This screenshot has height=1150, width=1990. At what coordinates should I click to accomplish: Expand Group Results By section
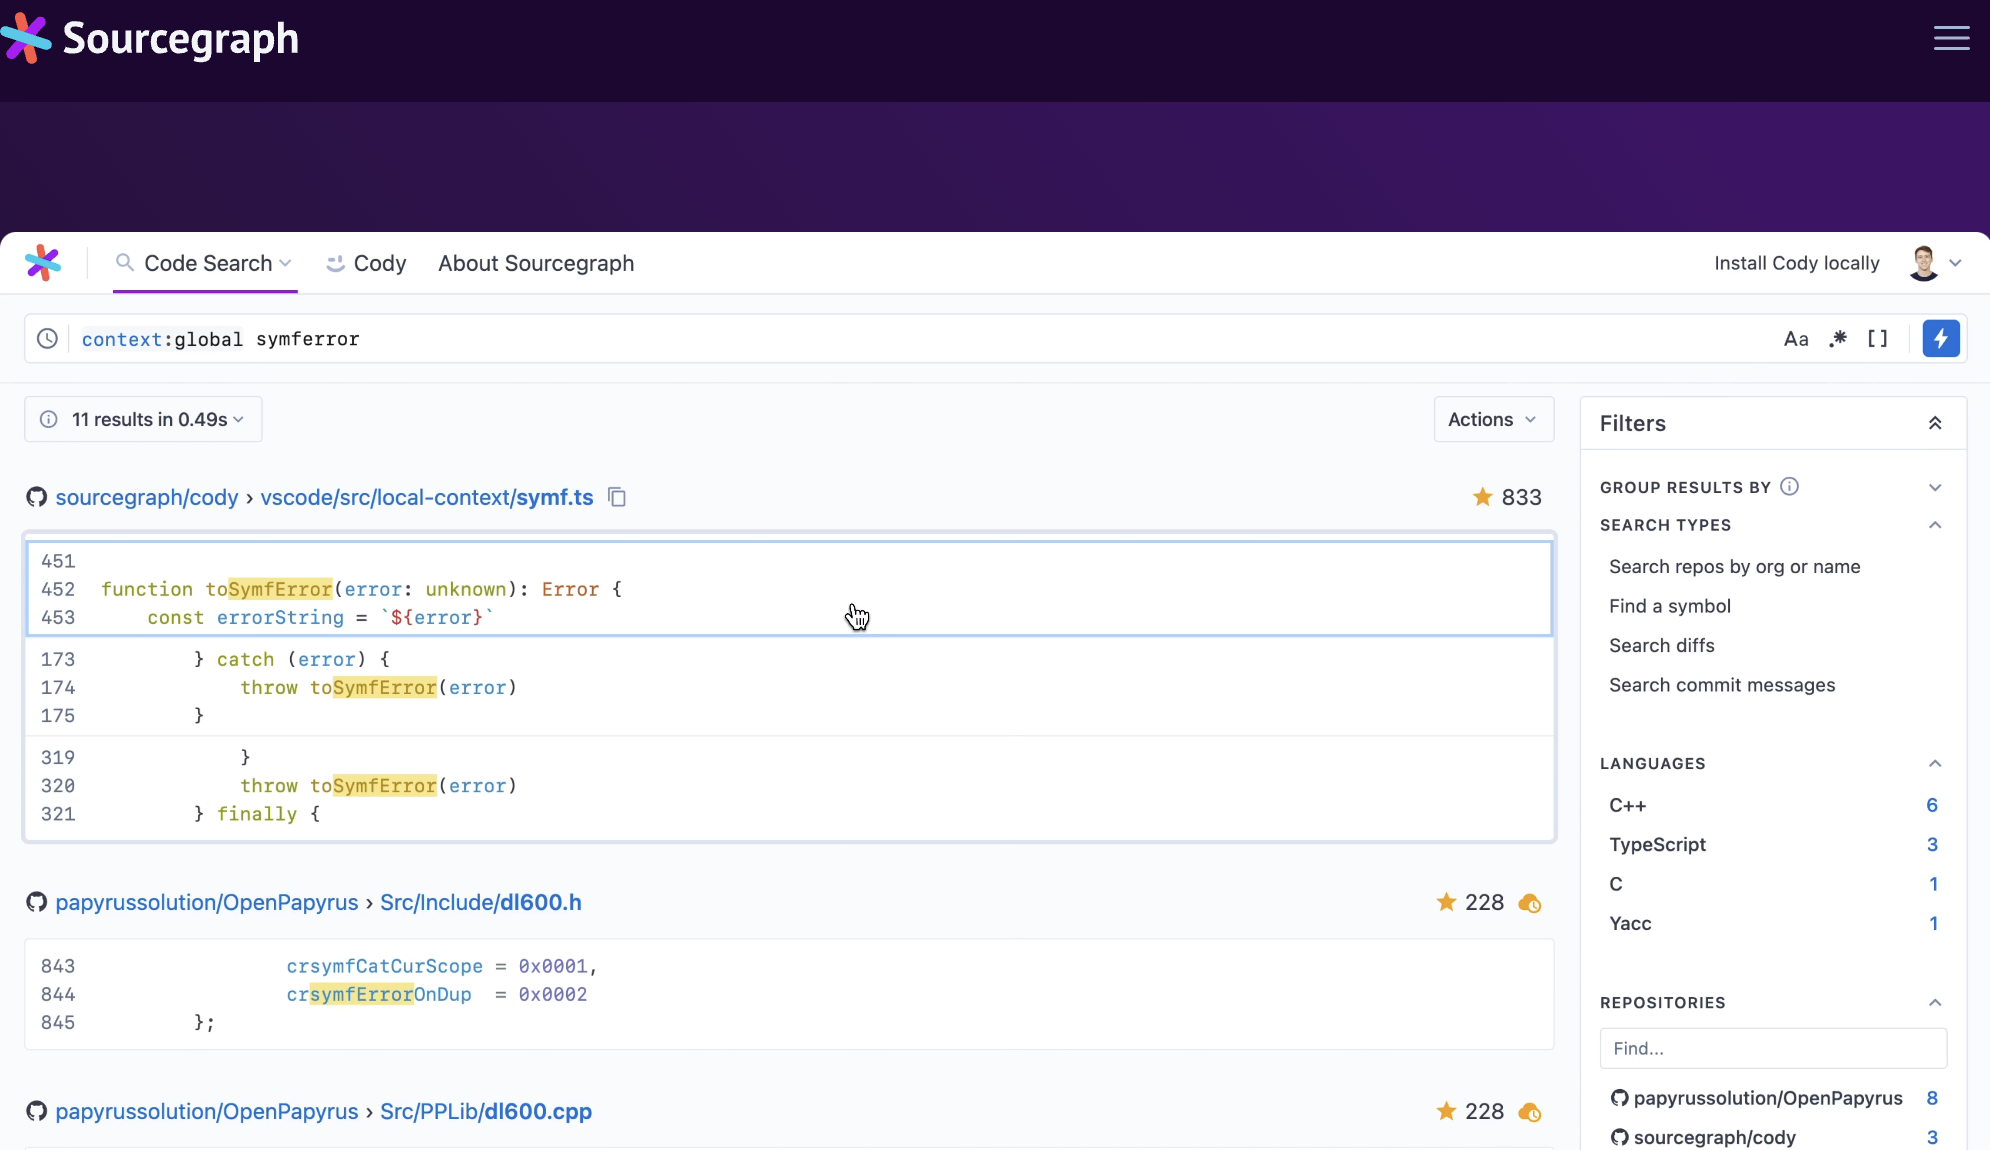(1935, 487)
